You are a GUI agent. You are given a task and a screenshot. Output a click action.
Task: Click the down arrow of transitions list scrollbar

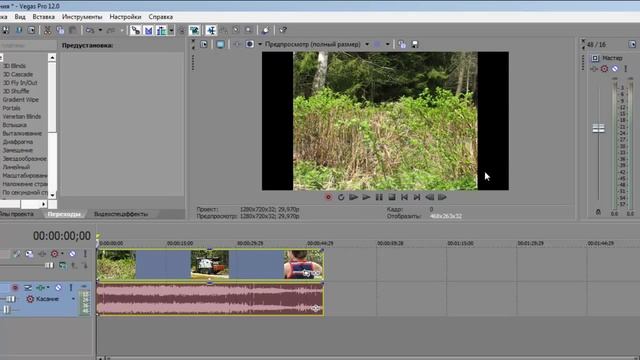coord(52,196)
